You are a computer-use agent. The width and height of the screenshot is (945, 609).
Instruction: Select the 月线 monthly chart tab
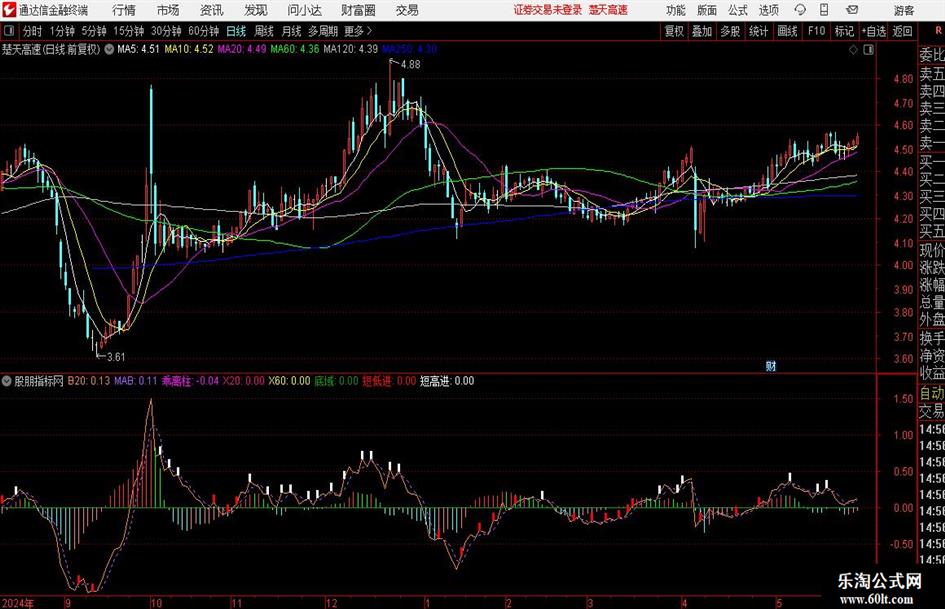292,31
